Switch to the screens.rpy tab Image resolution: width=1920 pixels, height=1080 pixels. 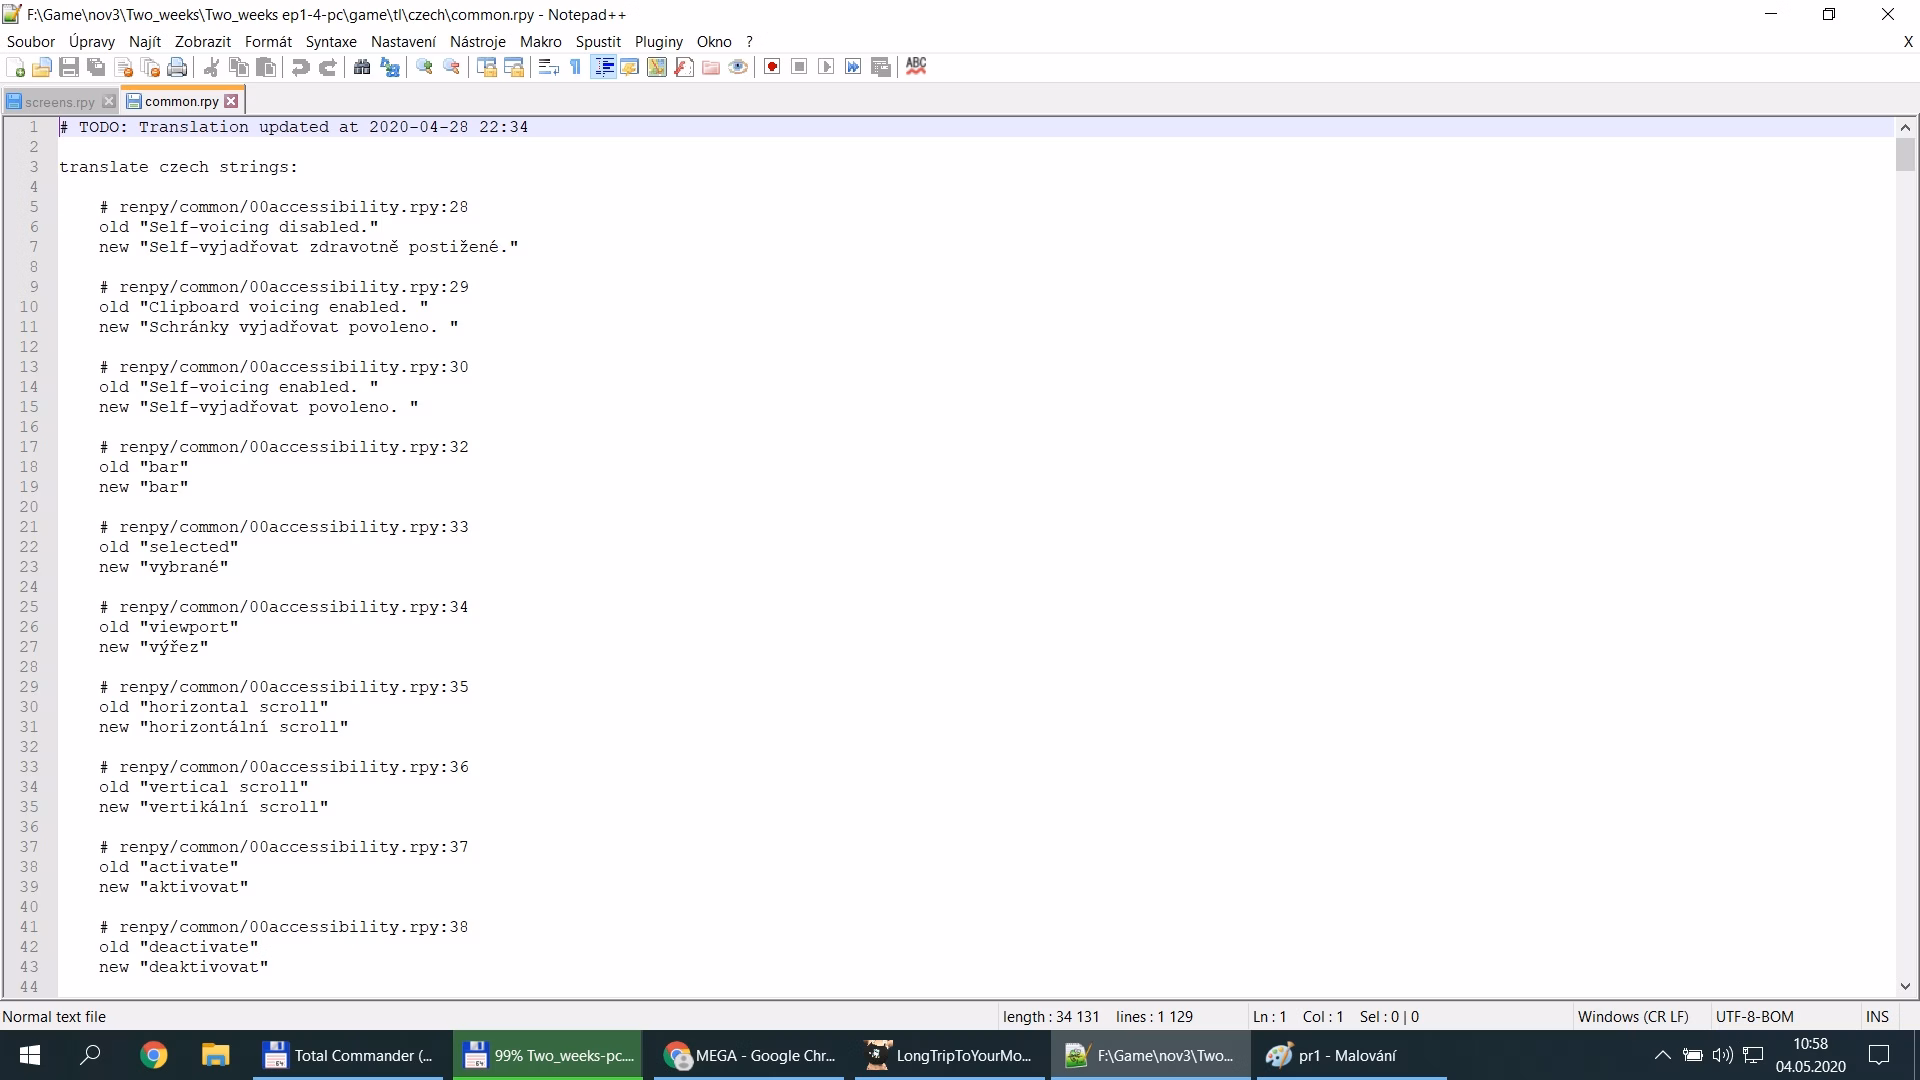[x=59, y=102]
